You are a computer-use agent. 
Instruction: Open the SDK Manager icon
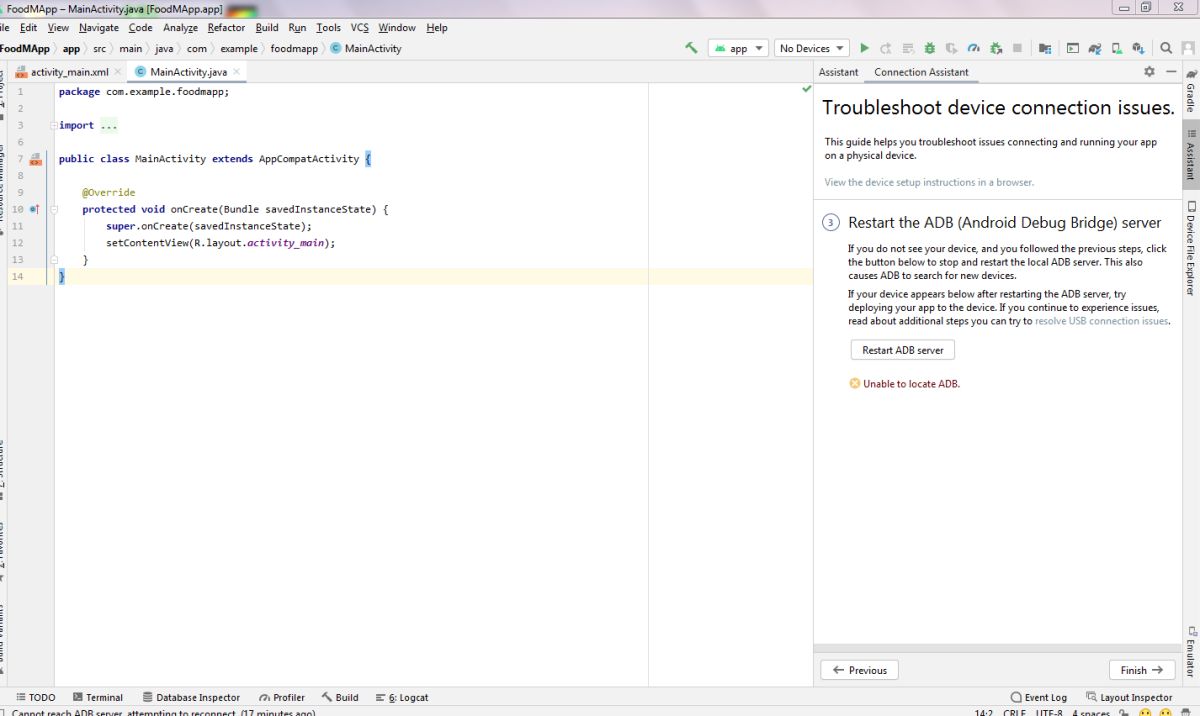[x=1139, y=48]
